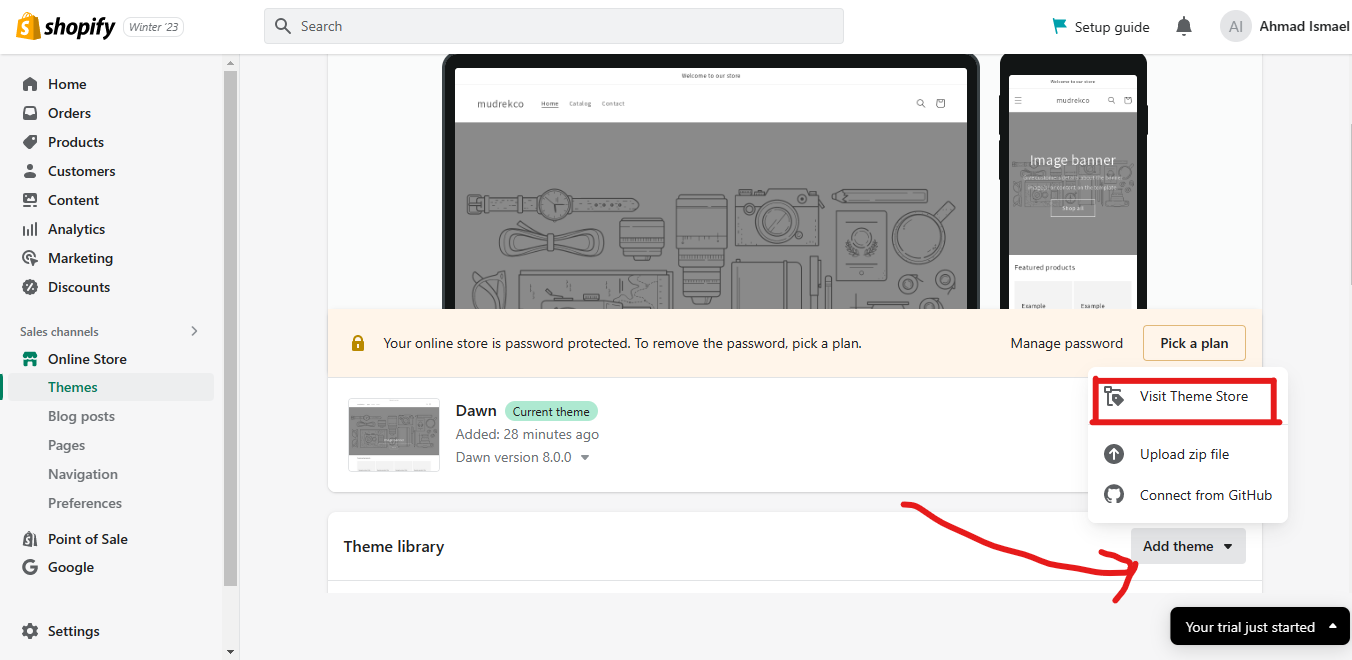
Task: Click the Google G icon
Action: point(30,567)
